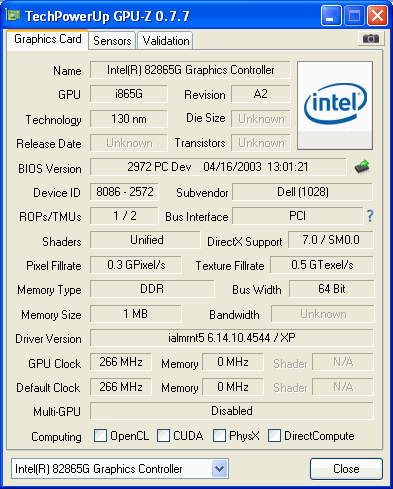
Task: Click the Memory 0 MHz field in Default Clock row
Action: point(233,387)
